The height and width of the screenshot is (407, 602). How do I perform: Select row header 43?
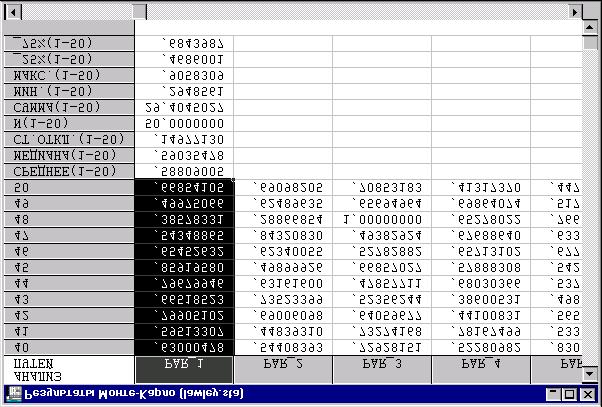coord(69,299)
